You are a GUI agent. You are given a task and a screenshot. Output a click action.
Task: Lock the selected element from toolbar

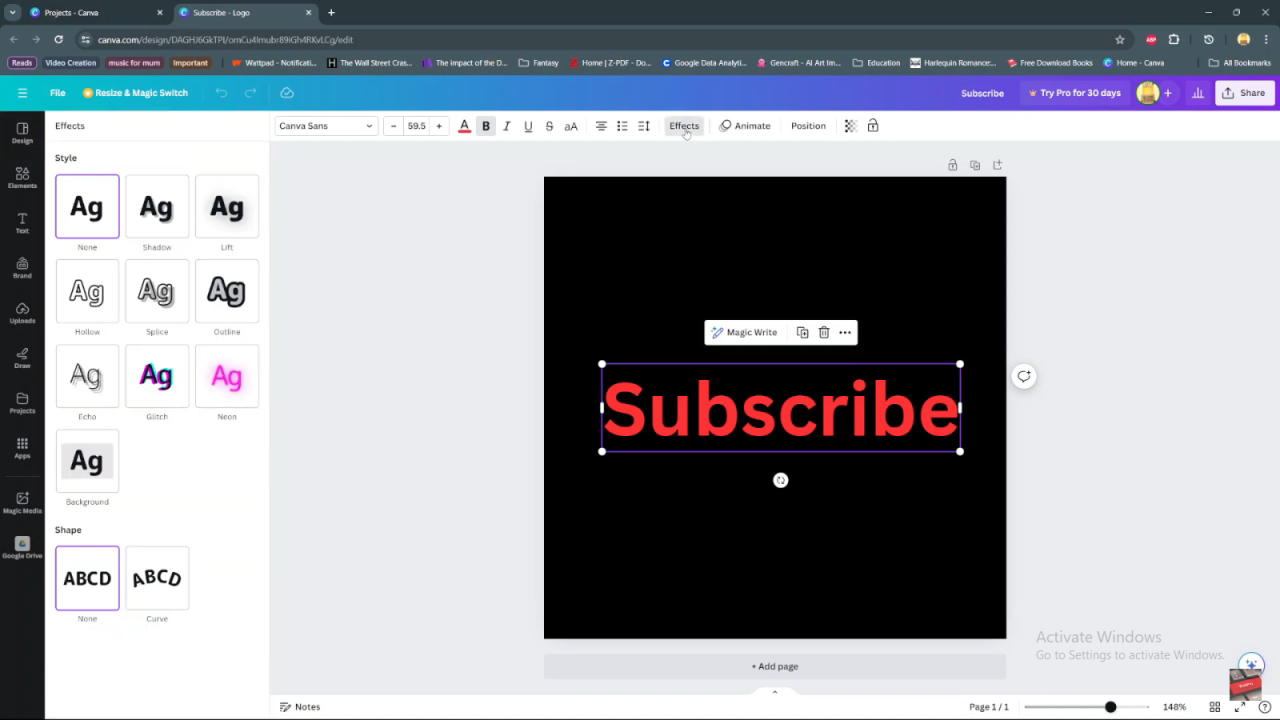[873, 126]
